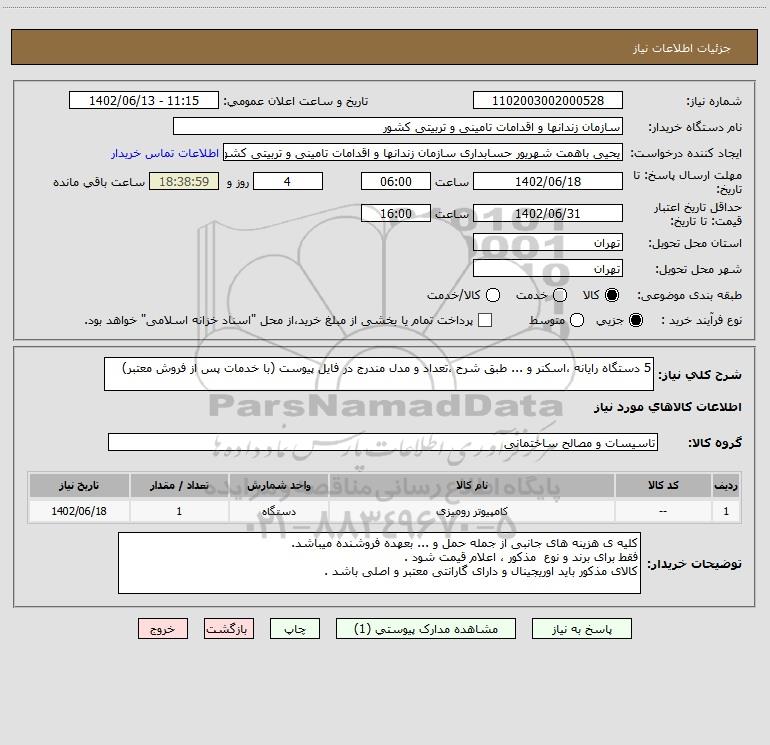
Task: Select the کالا radio button
Action: [612, 295]
